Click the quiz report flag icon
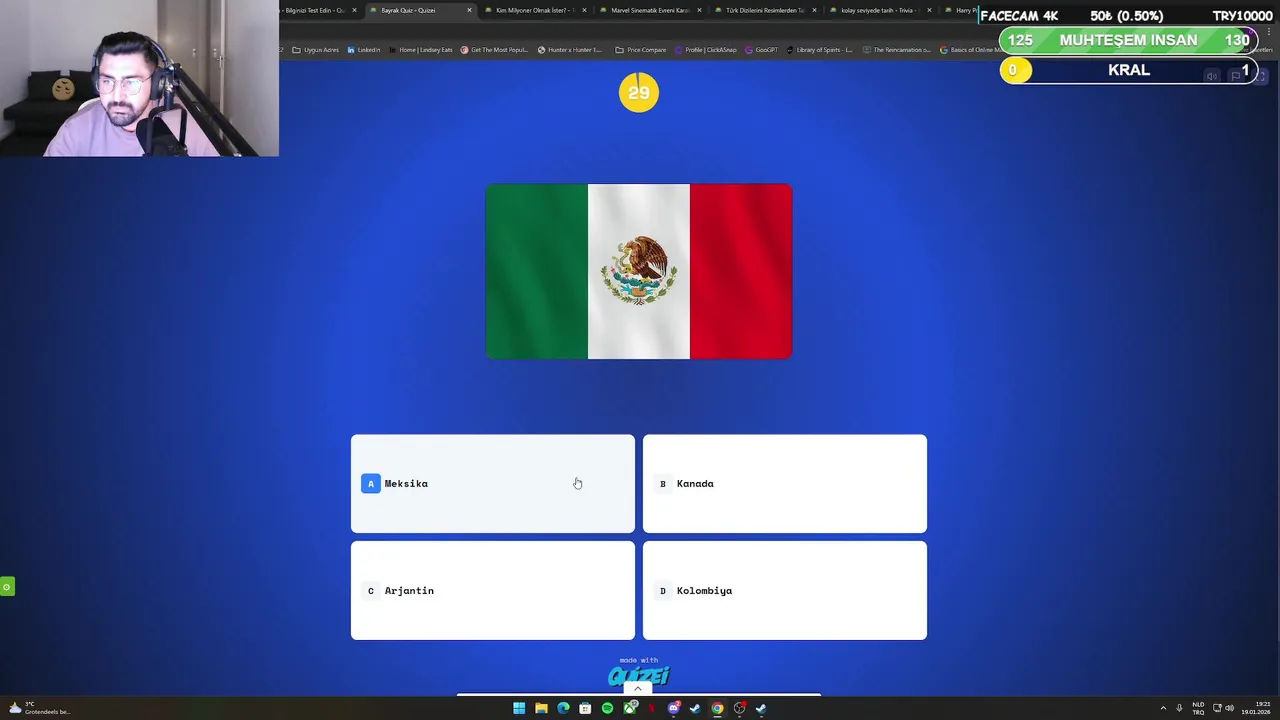 tap(1236, 76)
